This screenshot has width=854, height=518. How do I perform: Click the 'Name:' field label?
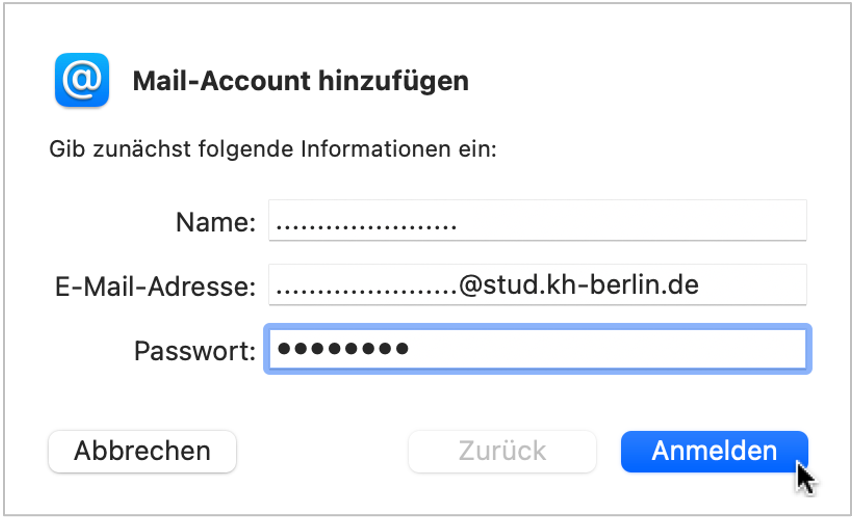pyautogui.click(x=216, y=222)
